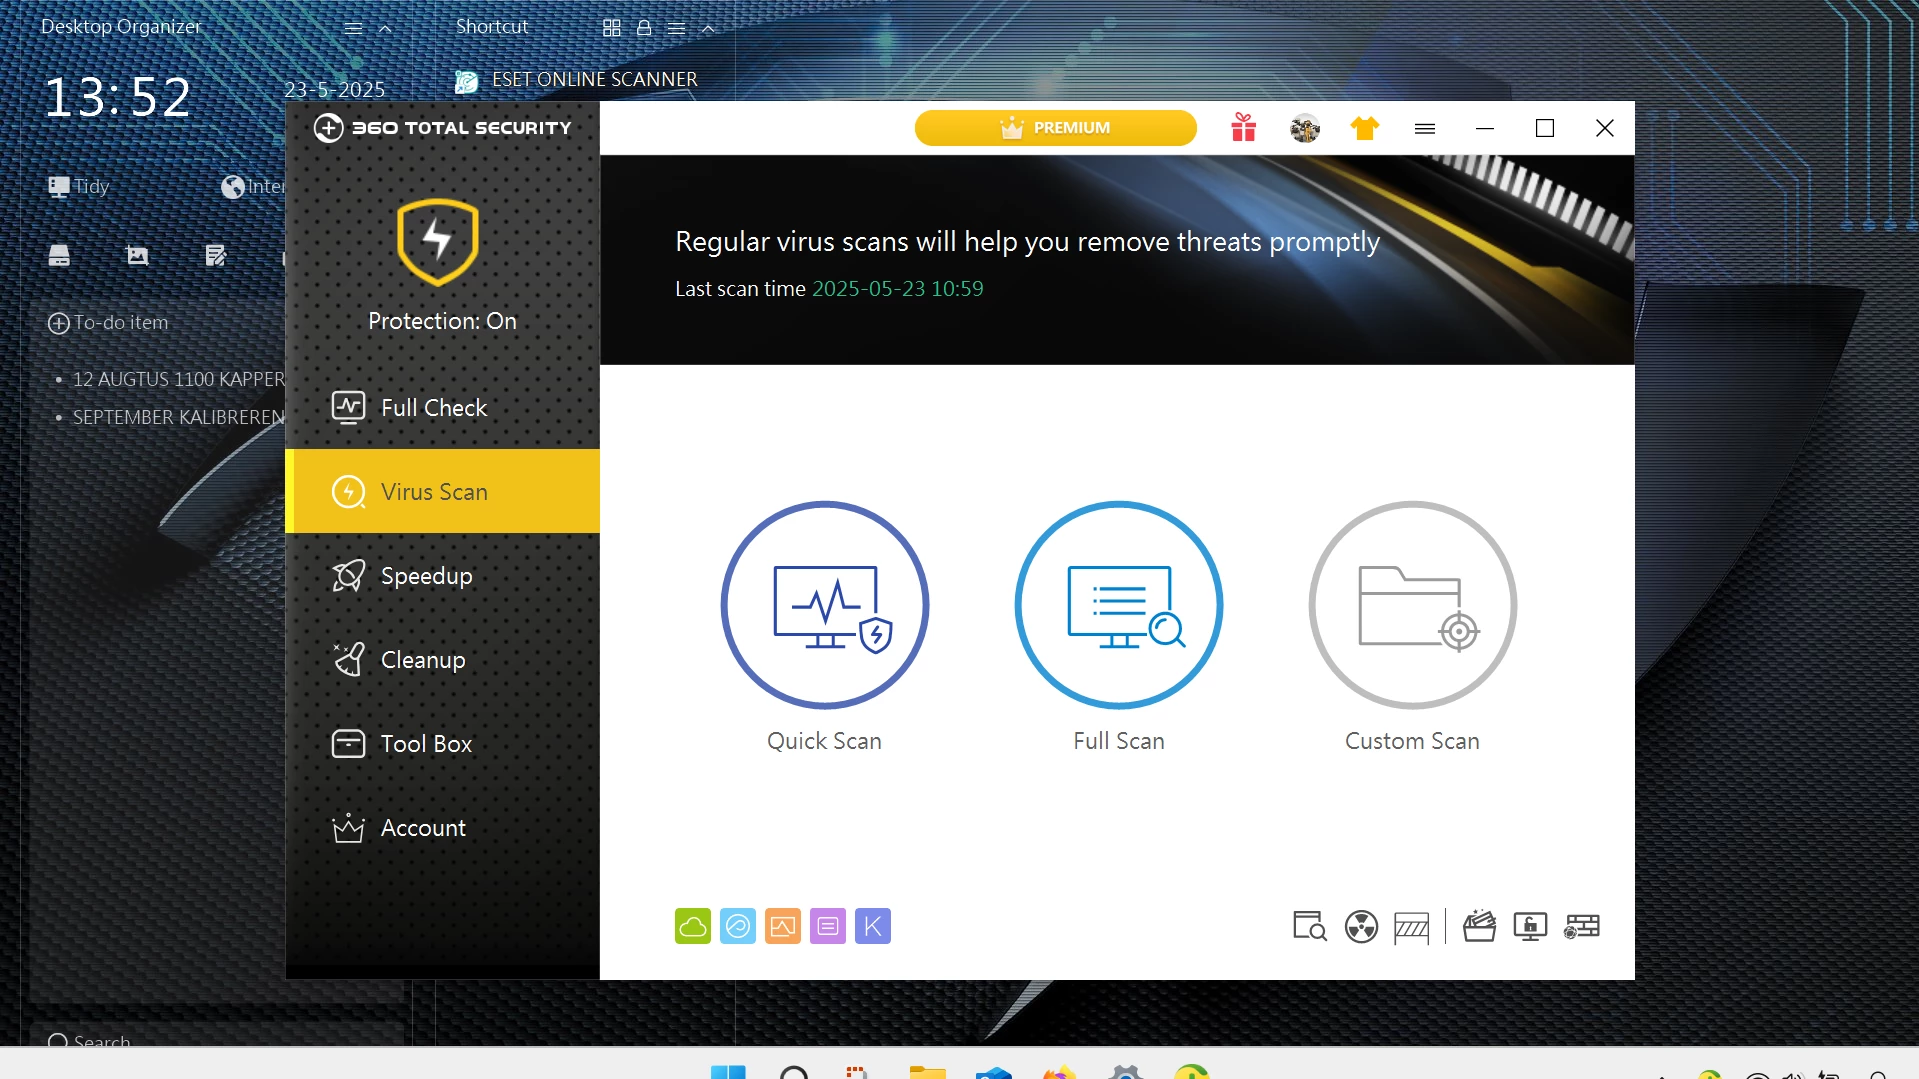
Task: Click the Protection: On status text
Action: point(442,321)
